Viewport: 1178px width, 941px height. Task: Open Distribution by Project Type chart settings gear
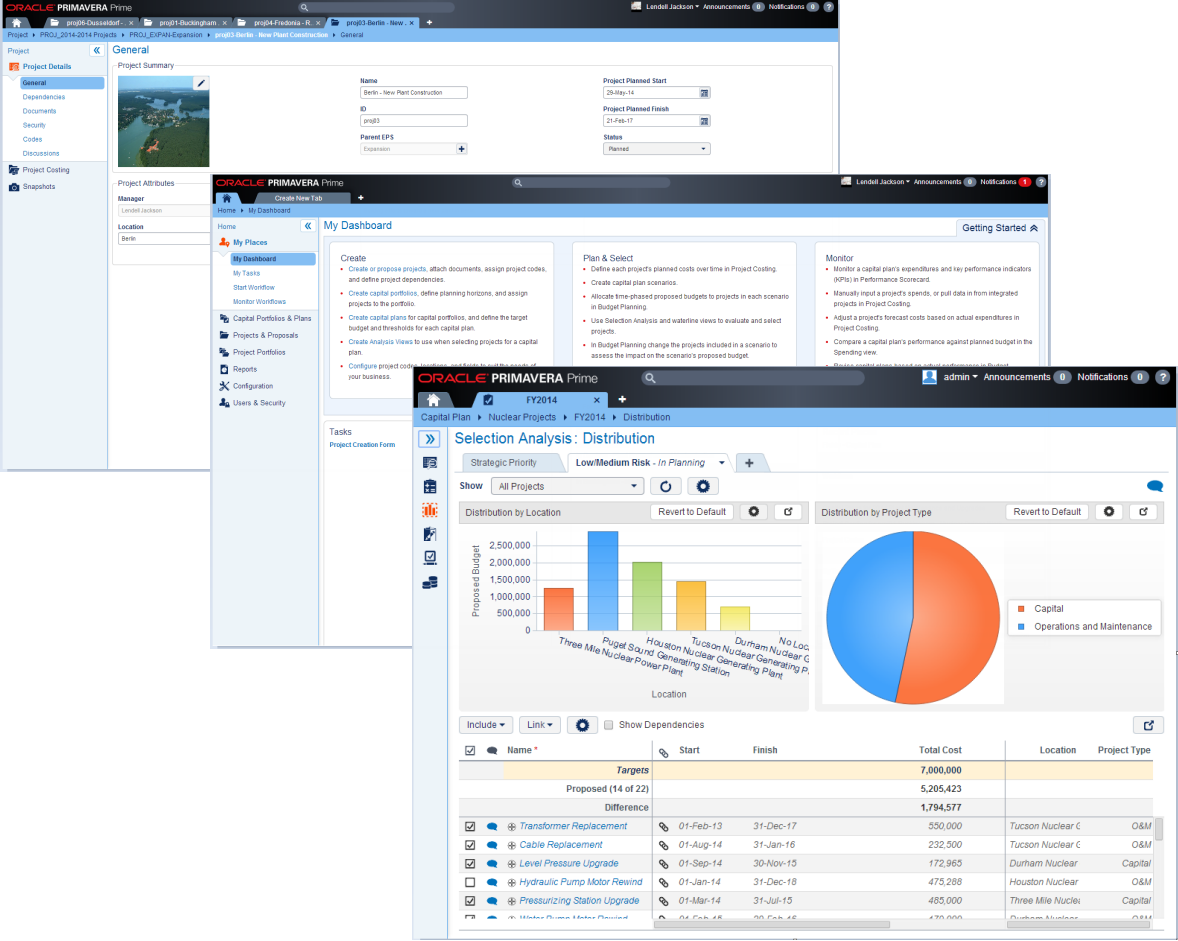[x=1109, y=512]
